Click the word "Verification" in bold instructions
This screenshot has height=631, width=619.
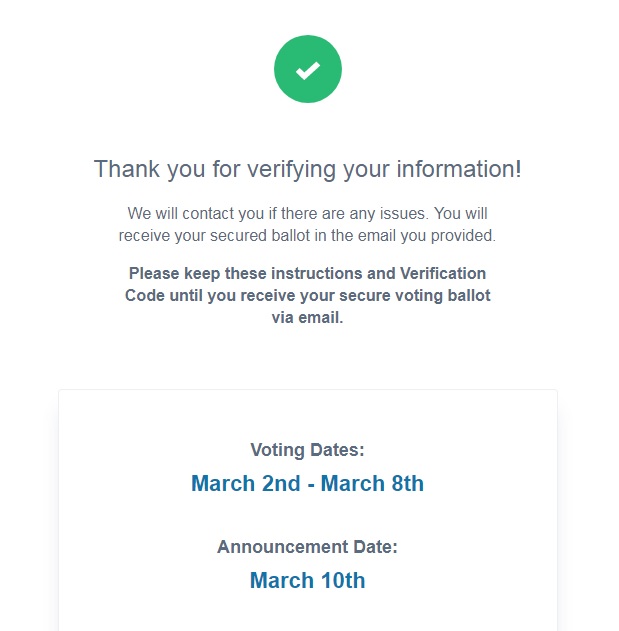443,273
